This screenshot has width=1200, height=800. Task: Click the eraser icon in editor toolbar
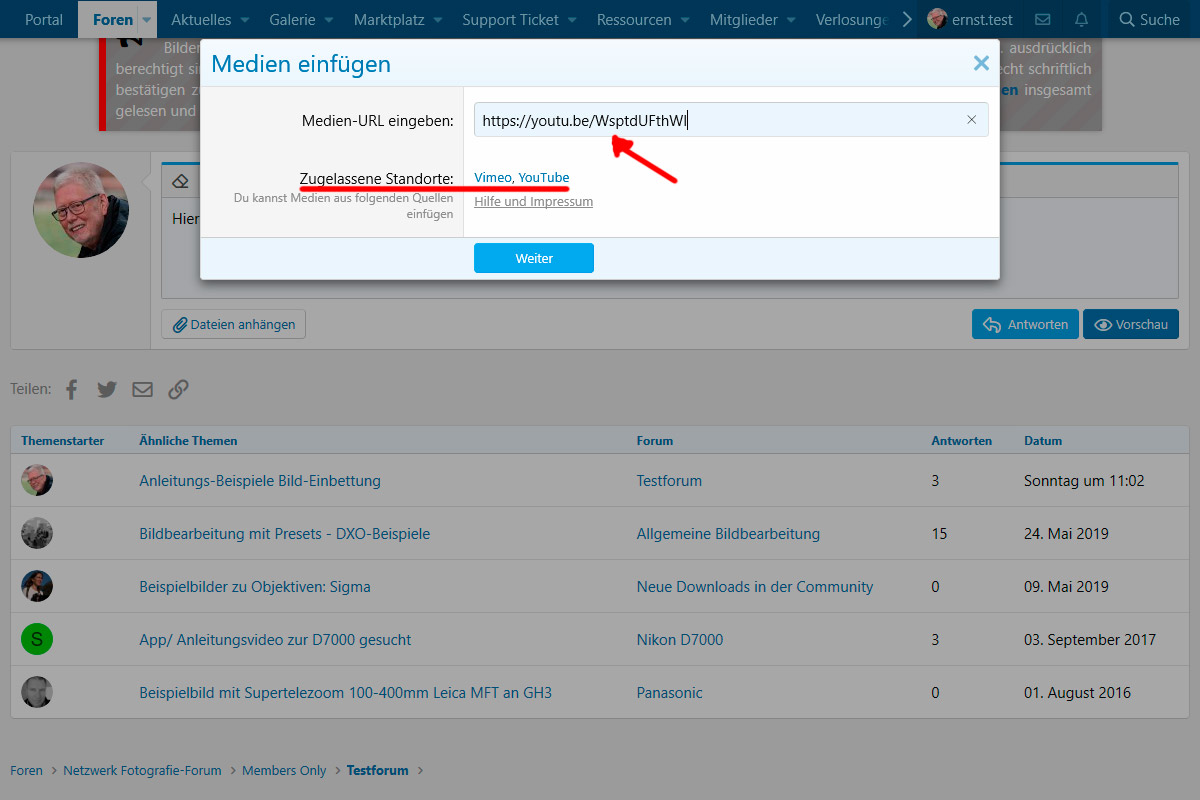[180, 182]
